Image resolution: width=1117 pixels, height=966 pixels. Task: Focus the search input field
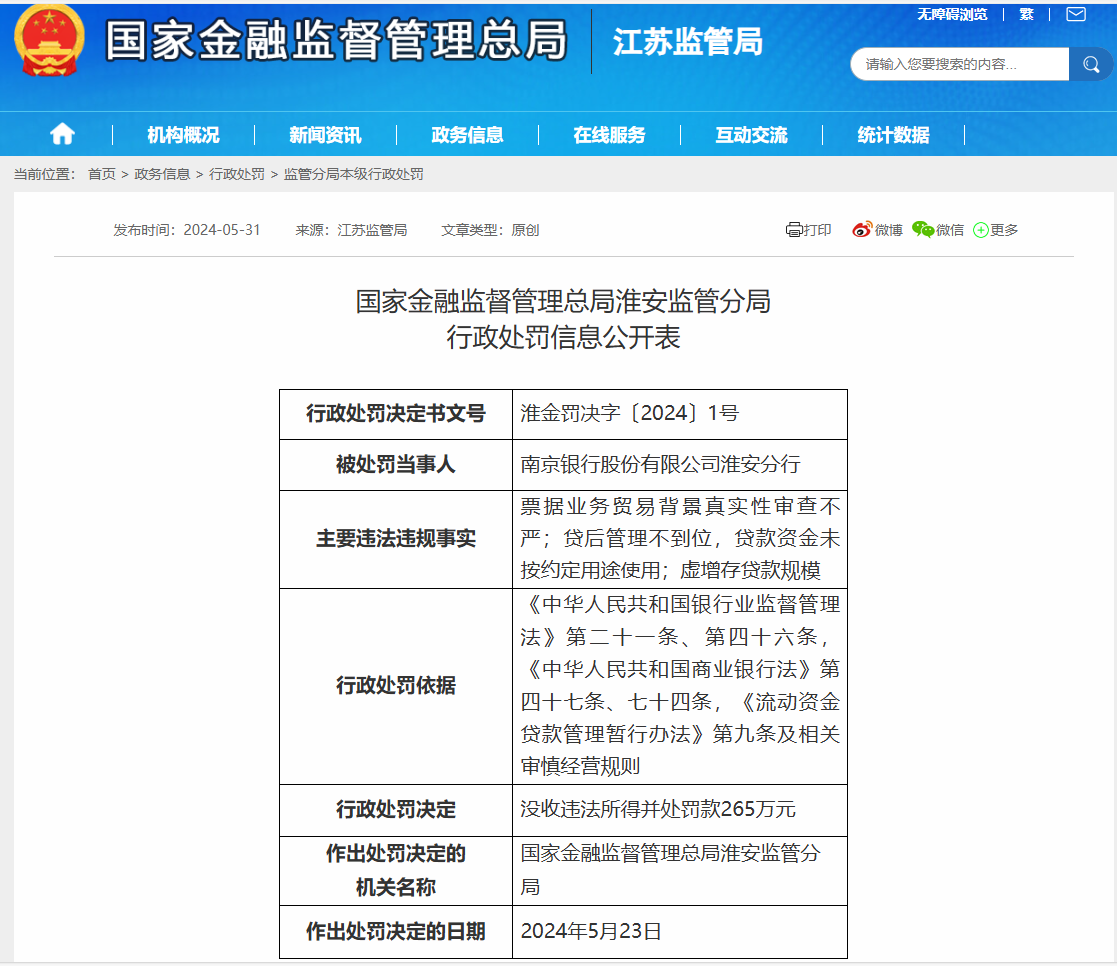[960, 64]
